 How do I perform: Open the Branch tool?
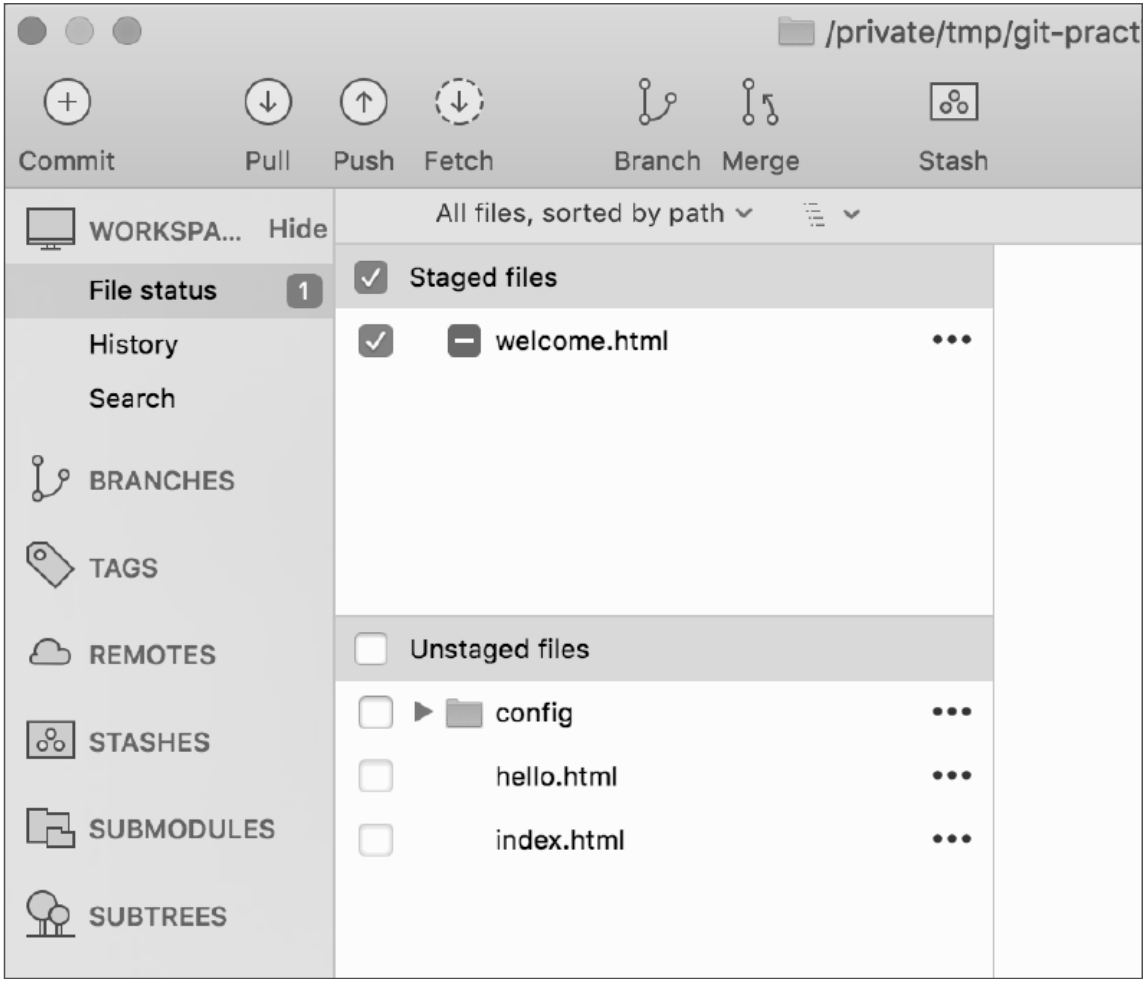(x=657, y=104)
